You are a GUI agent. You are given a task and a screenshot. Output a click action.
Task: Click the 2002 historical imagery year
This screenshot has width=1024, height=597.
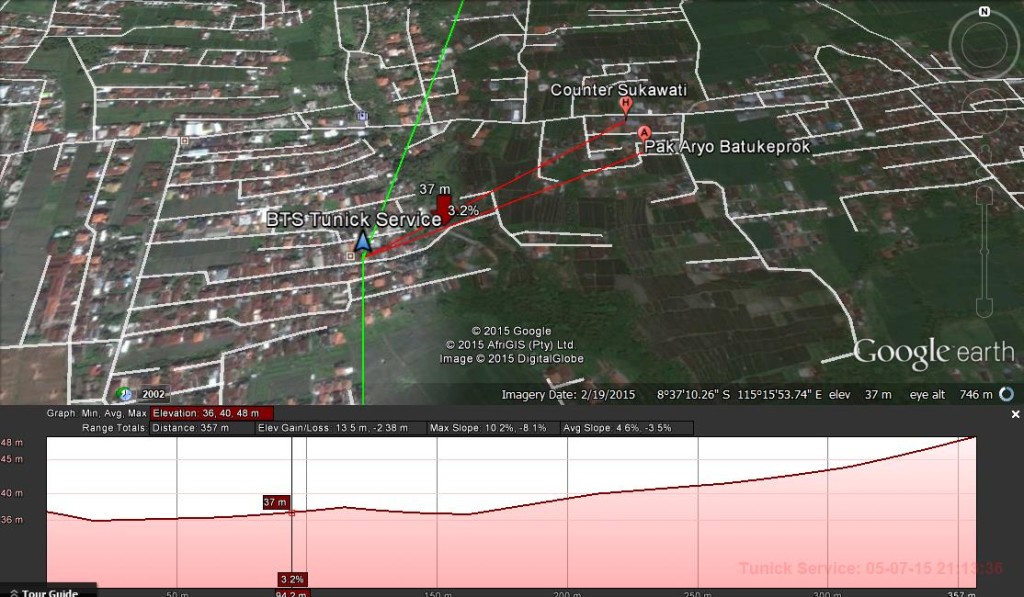(153, 394)
